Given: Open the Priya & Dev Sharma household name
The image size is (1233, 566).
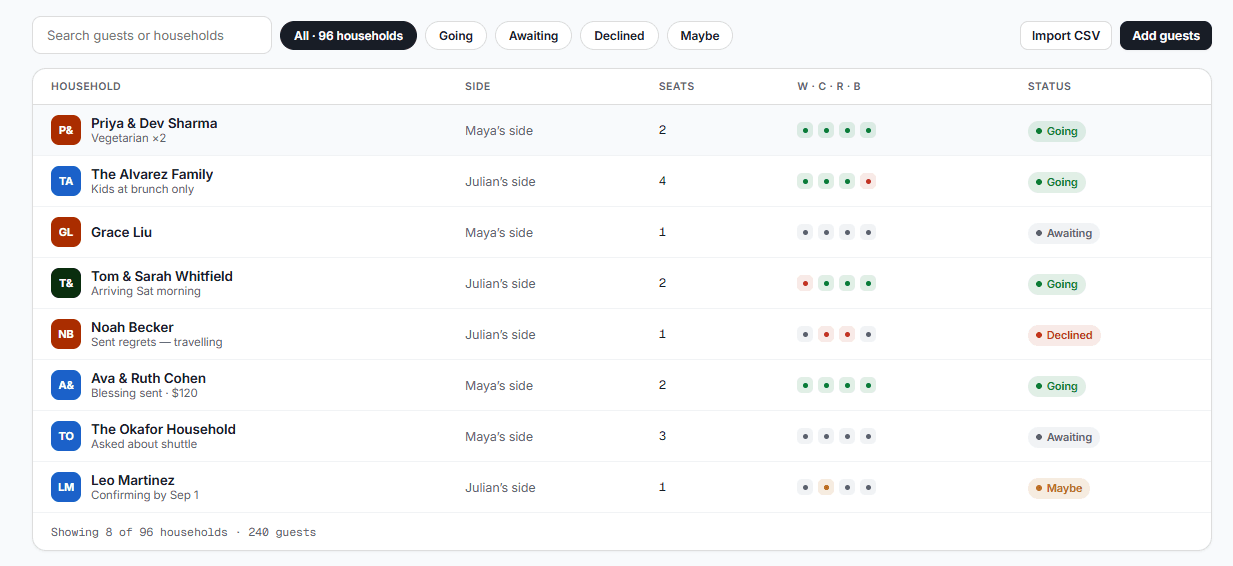Looking at the screenshot, I should pos(154,123).
